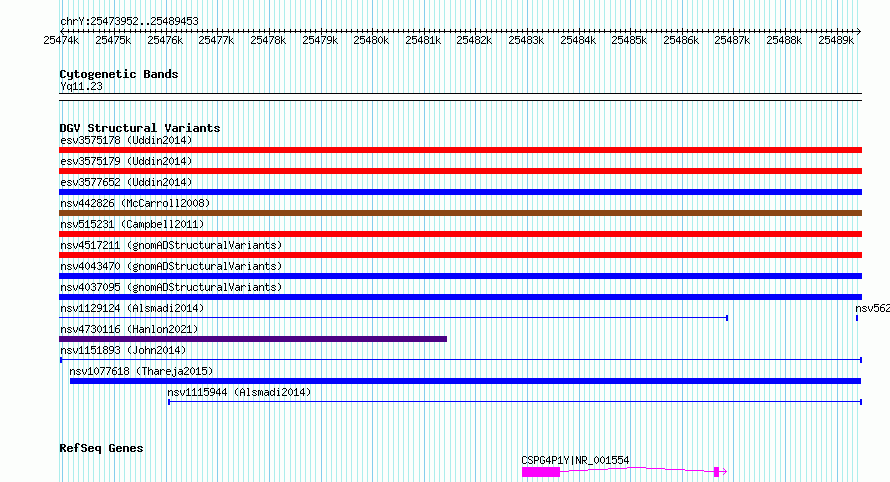
Task: Click the 25477k ruler tick label
Action: [x=216, y=40]
